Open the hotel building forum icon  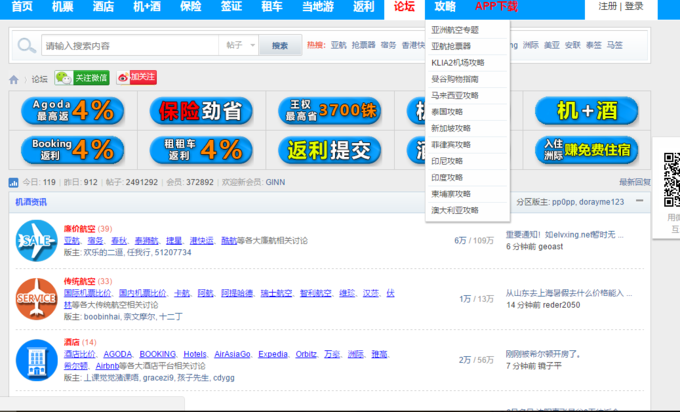[x=36, y=360]
